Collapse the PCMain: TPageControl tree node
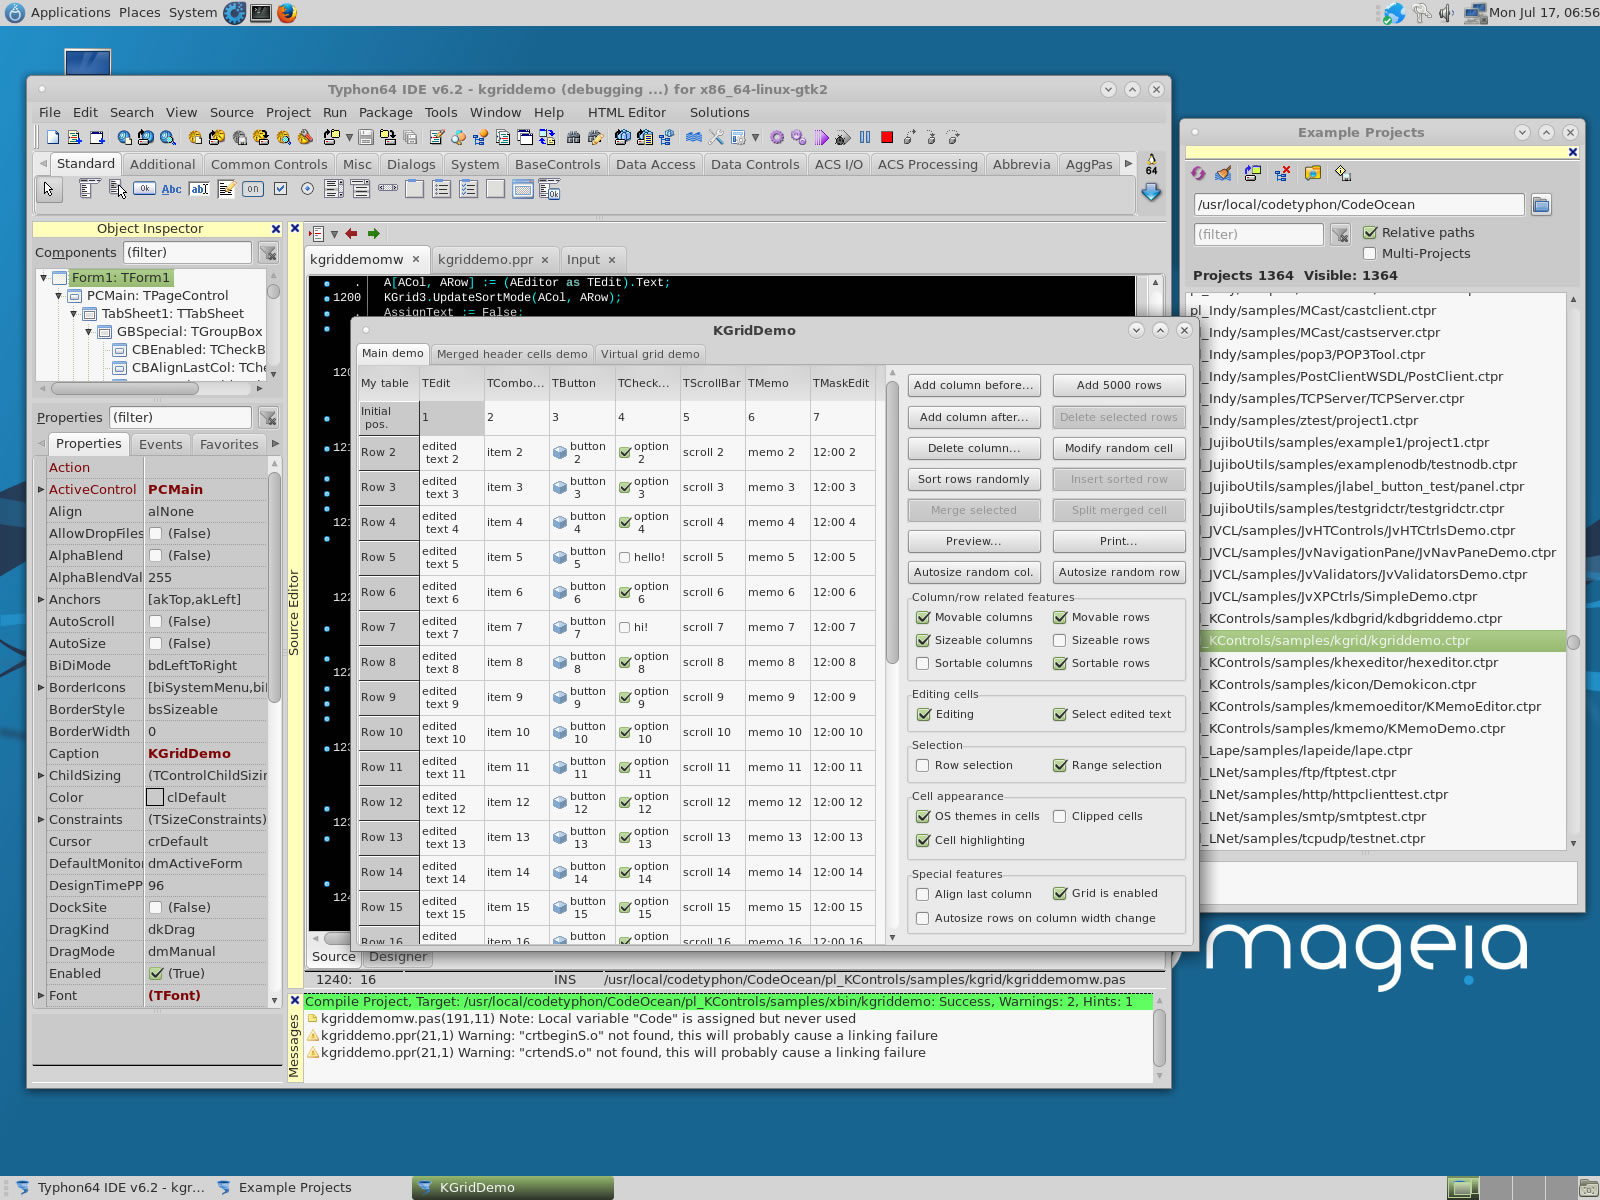 pyautogui.click(x=58, y=296)
